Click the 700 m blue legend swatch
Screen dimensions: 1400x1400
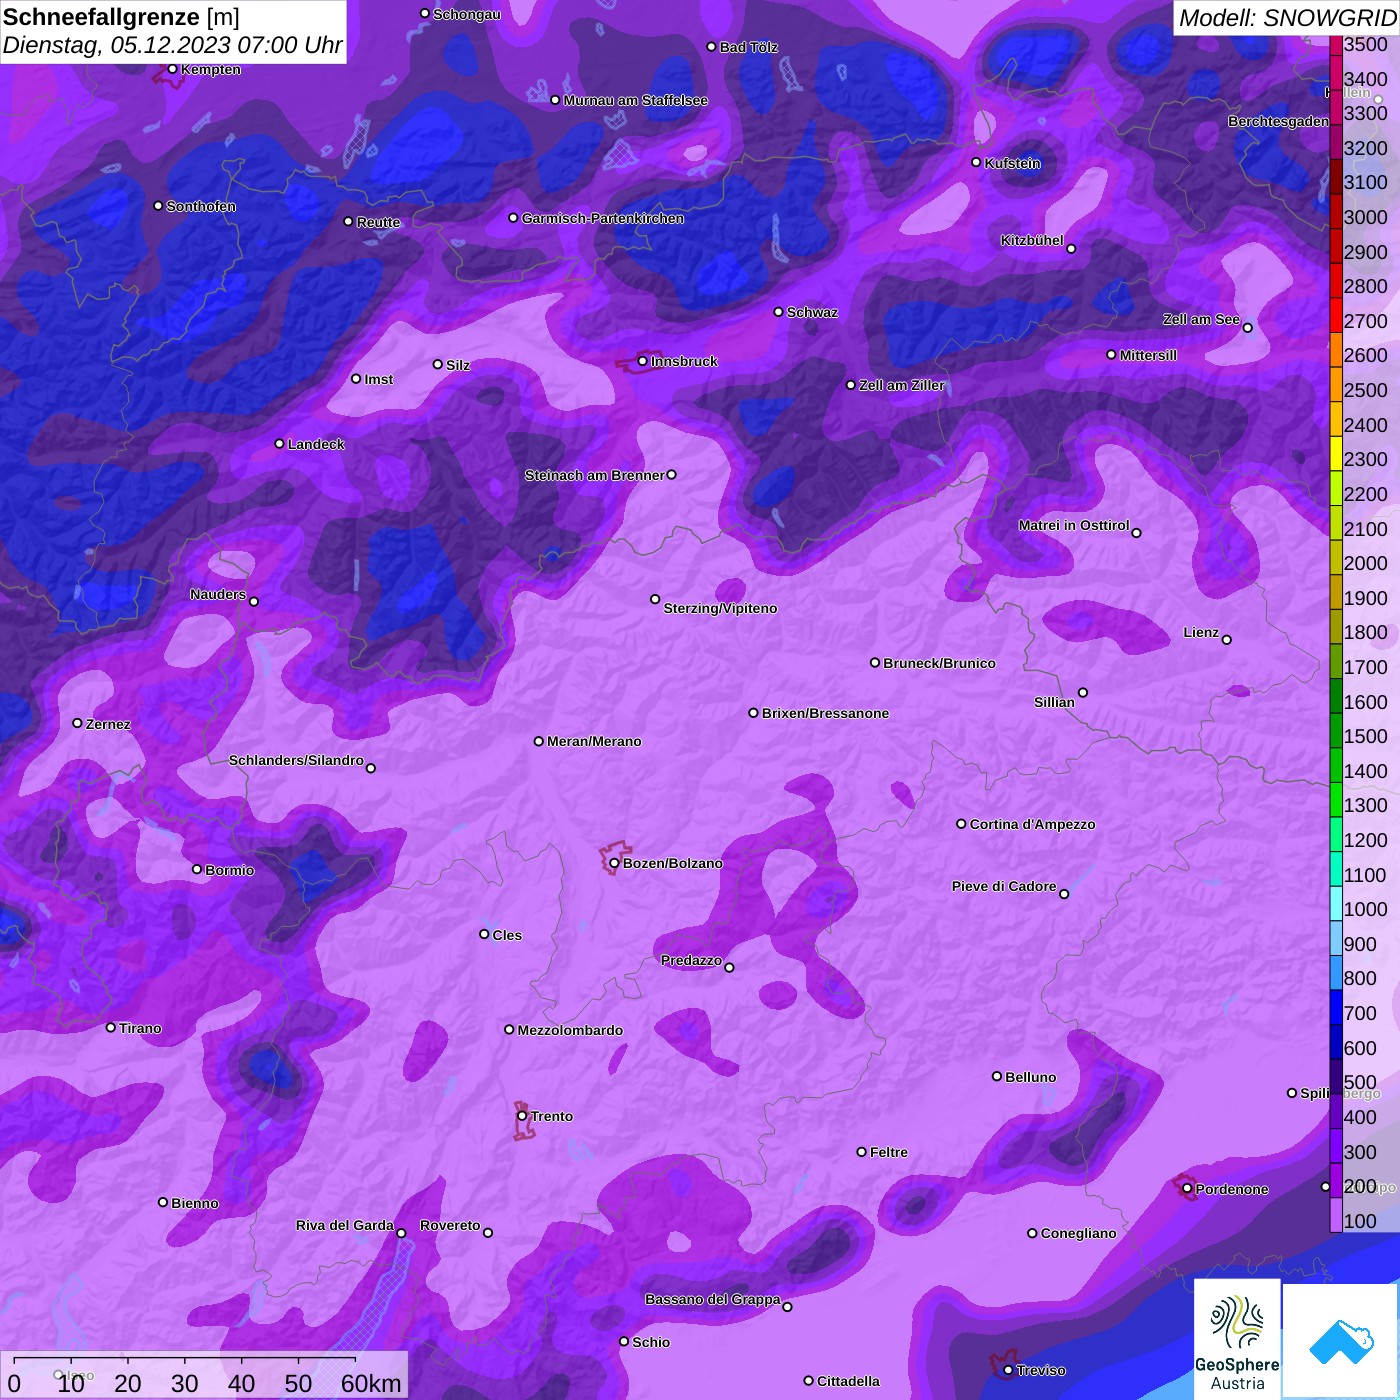click(1336, 1007)
